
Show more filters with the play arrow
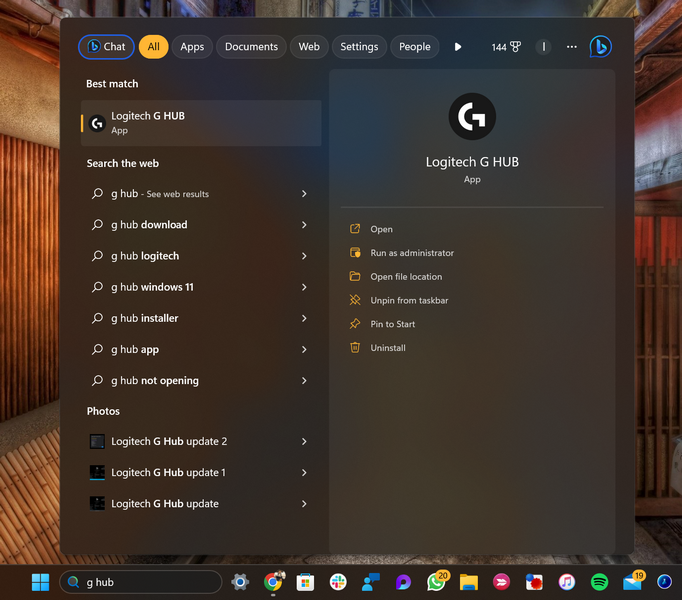tap(458, 47)
